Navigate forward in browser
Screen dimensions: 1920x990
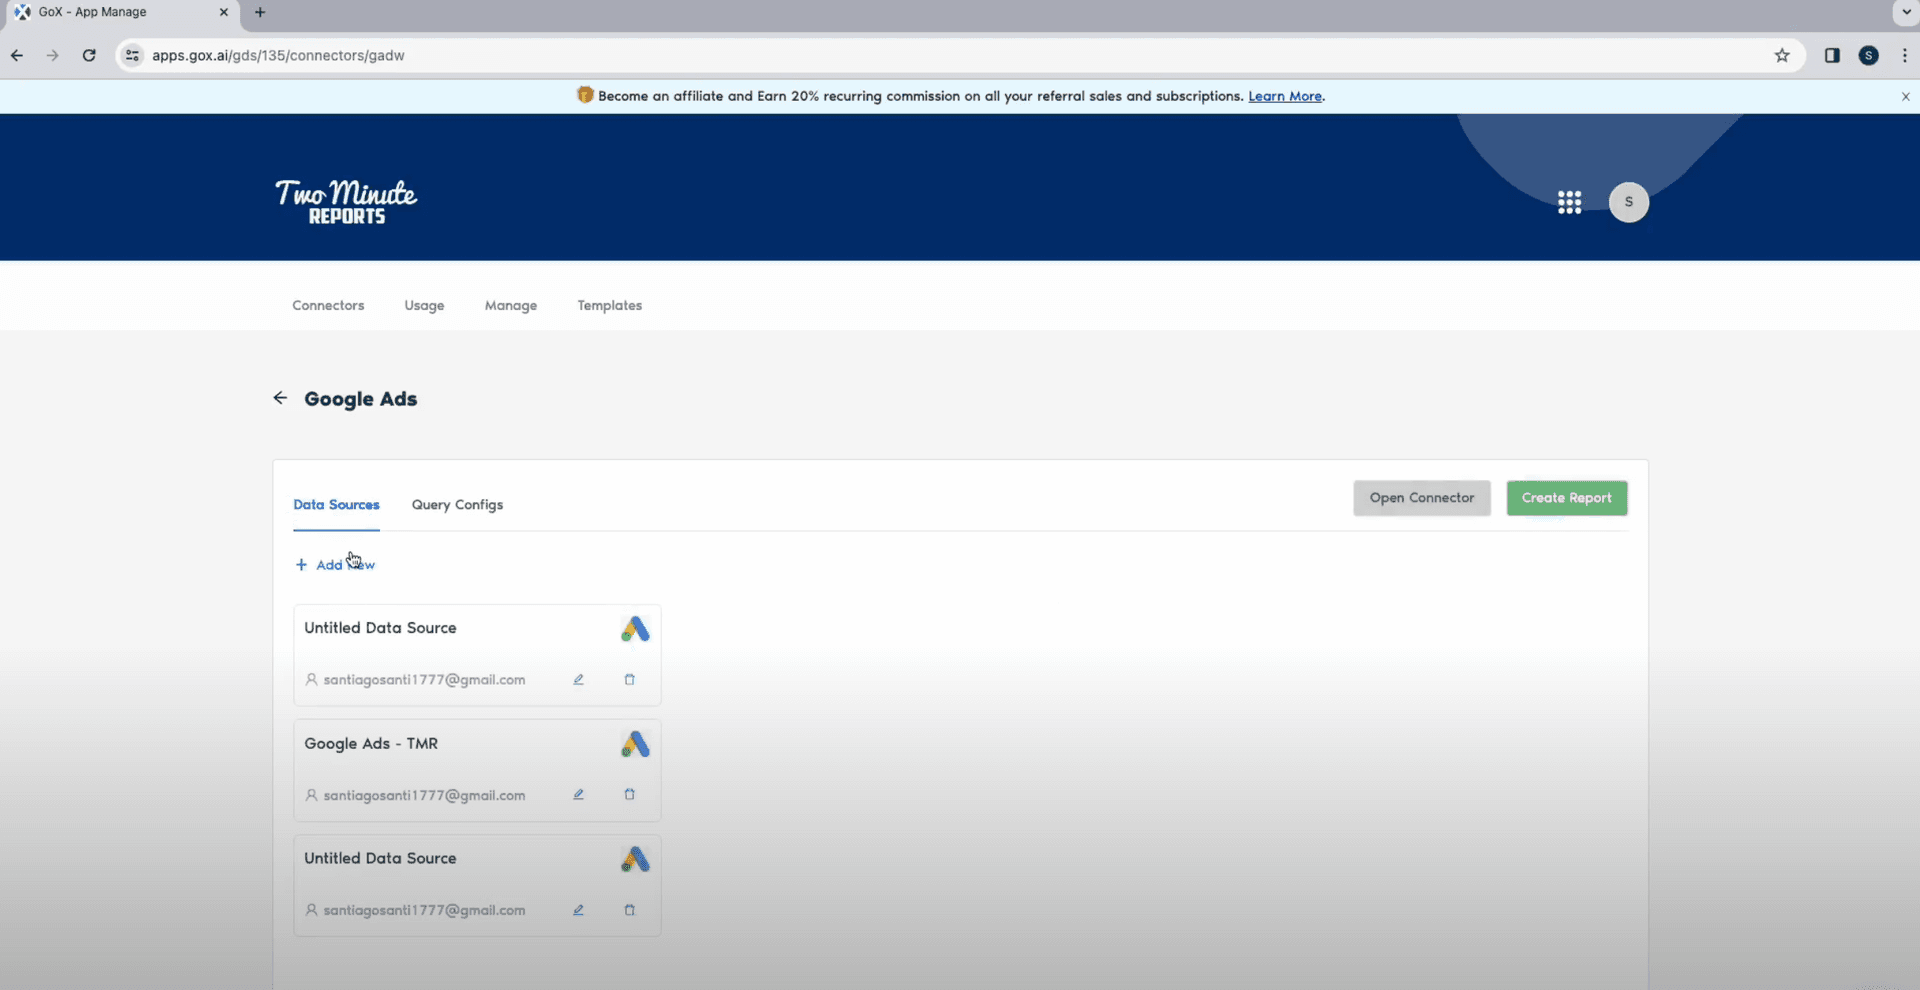click(53, 56)
